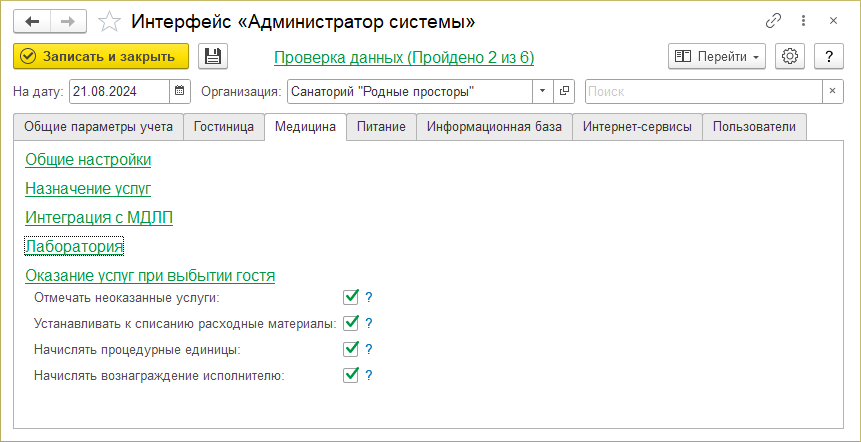The height and width of the screenshot is (442, 861).
Task: Open the calendar picker for the date field
Action: 180,92
